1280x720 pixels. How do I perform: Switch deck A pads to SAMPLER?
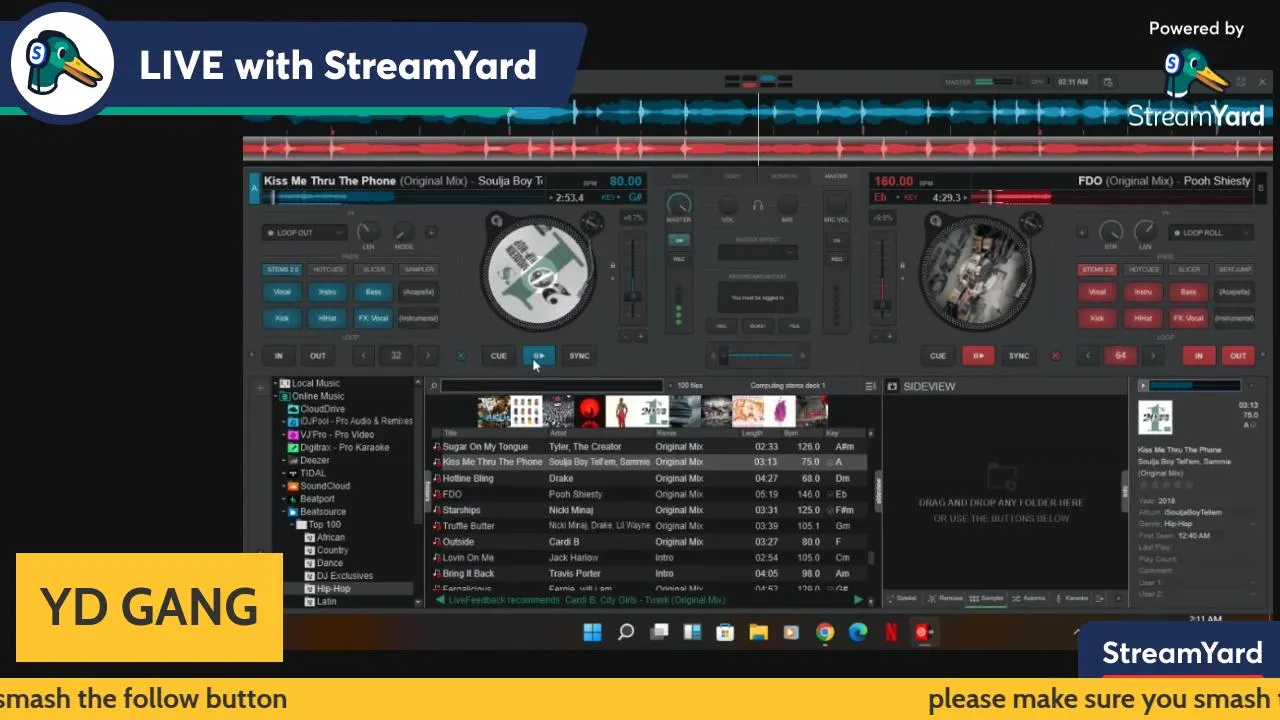click(x=419, y=270)
